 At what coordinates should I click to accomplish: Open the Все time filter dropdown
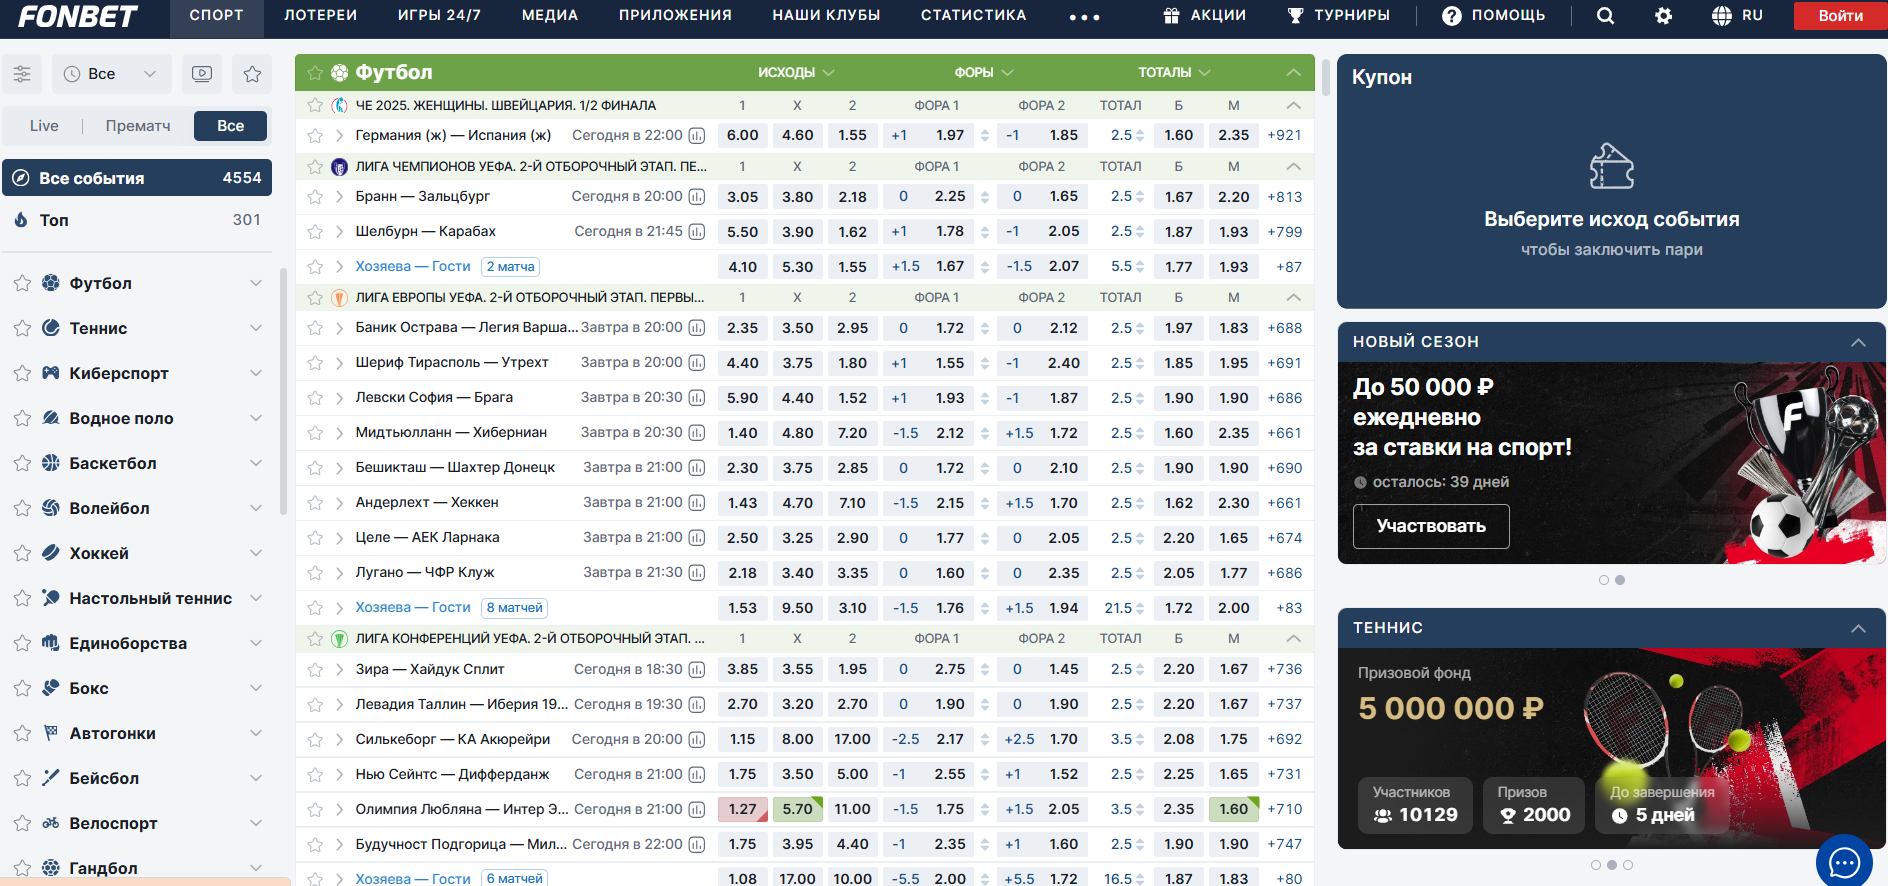point(111,74)
